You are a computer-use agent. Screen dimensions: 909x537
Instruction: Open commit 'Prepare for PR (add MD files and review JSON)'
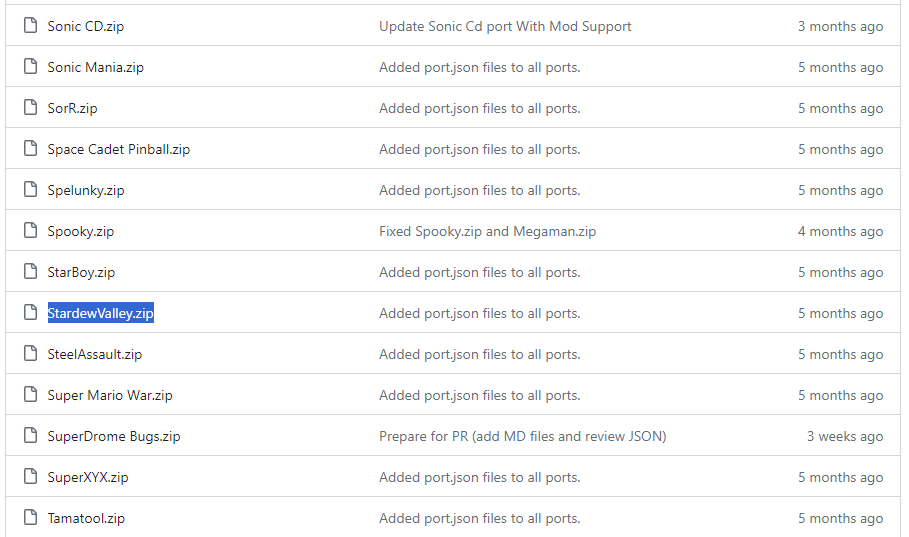pyautogui.click(x=522, y=436)
